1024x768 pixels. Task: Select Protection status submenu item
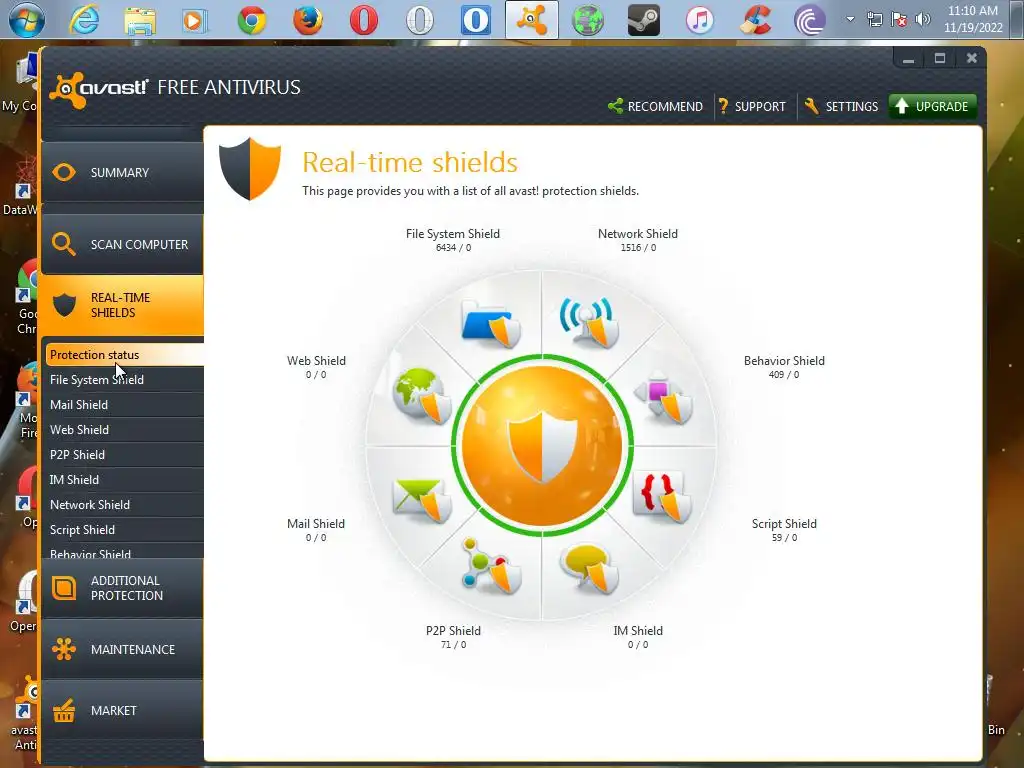click(x=125, y=355)
